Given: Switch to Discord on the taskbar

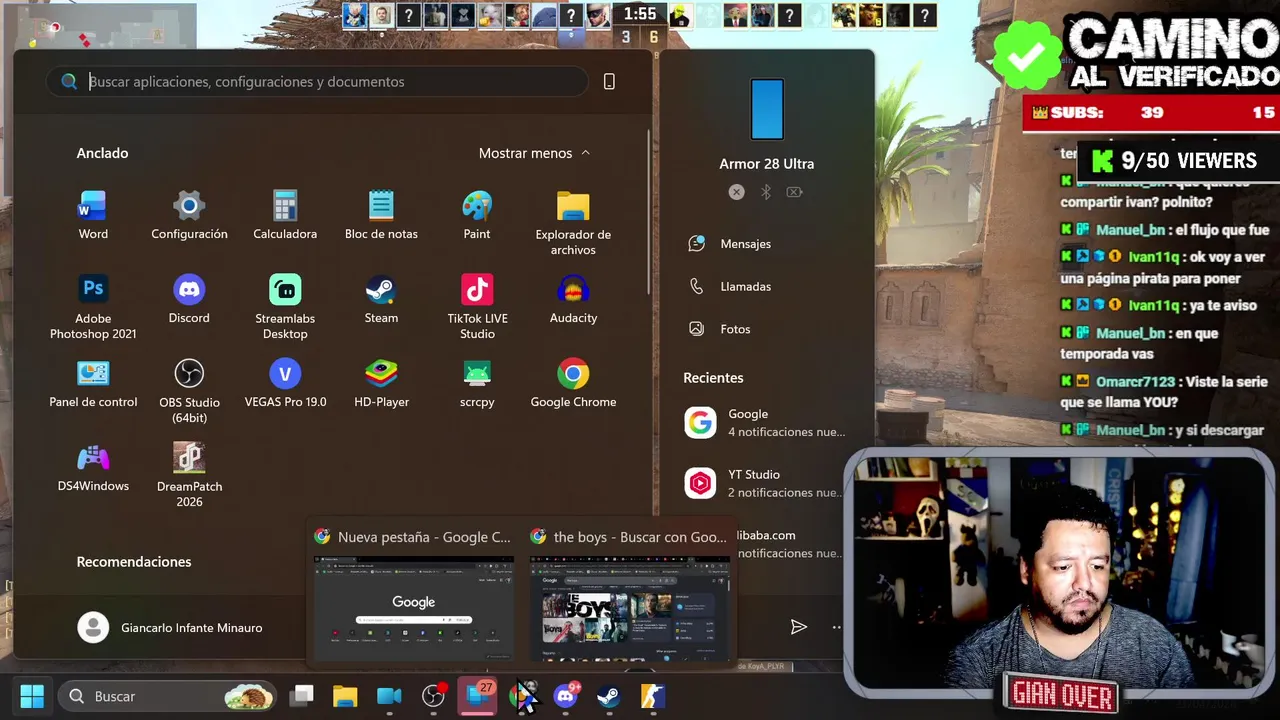Looking at the screenshot, I should pyautogui.click(x=566, y=696).
